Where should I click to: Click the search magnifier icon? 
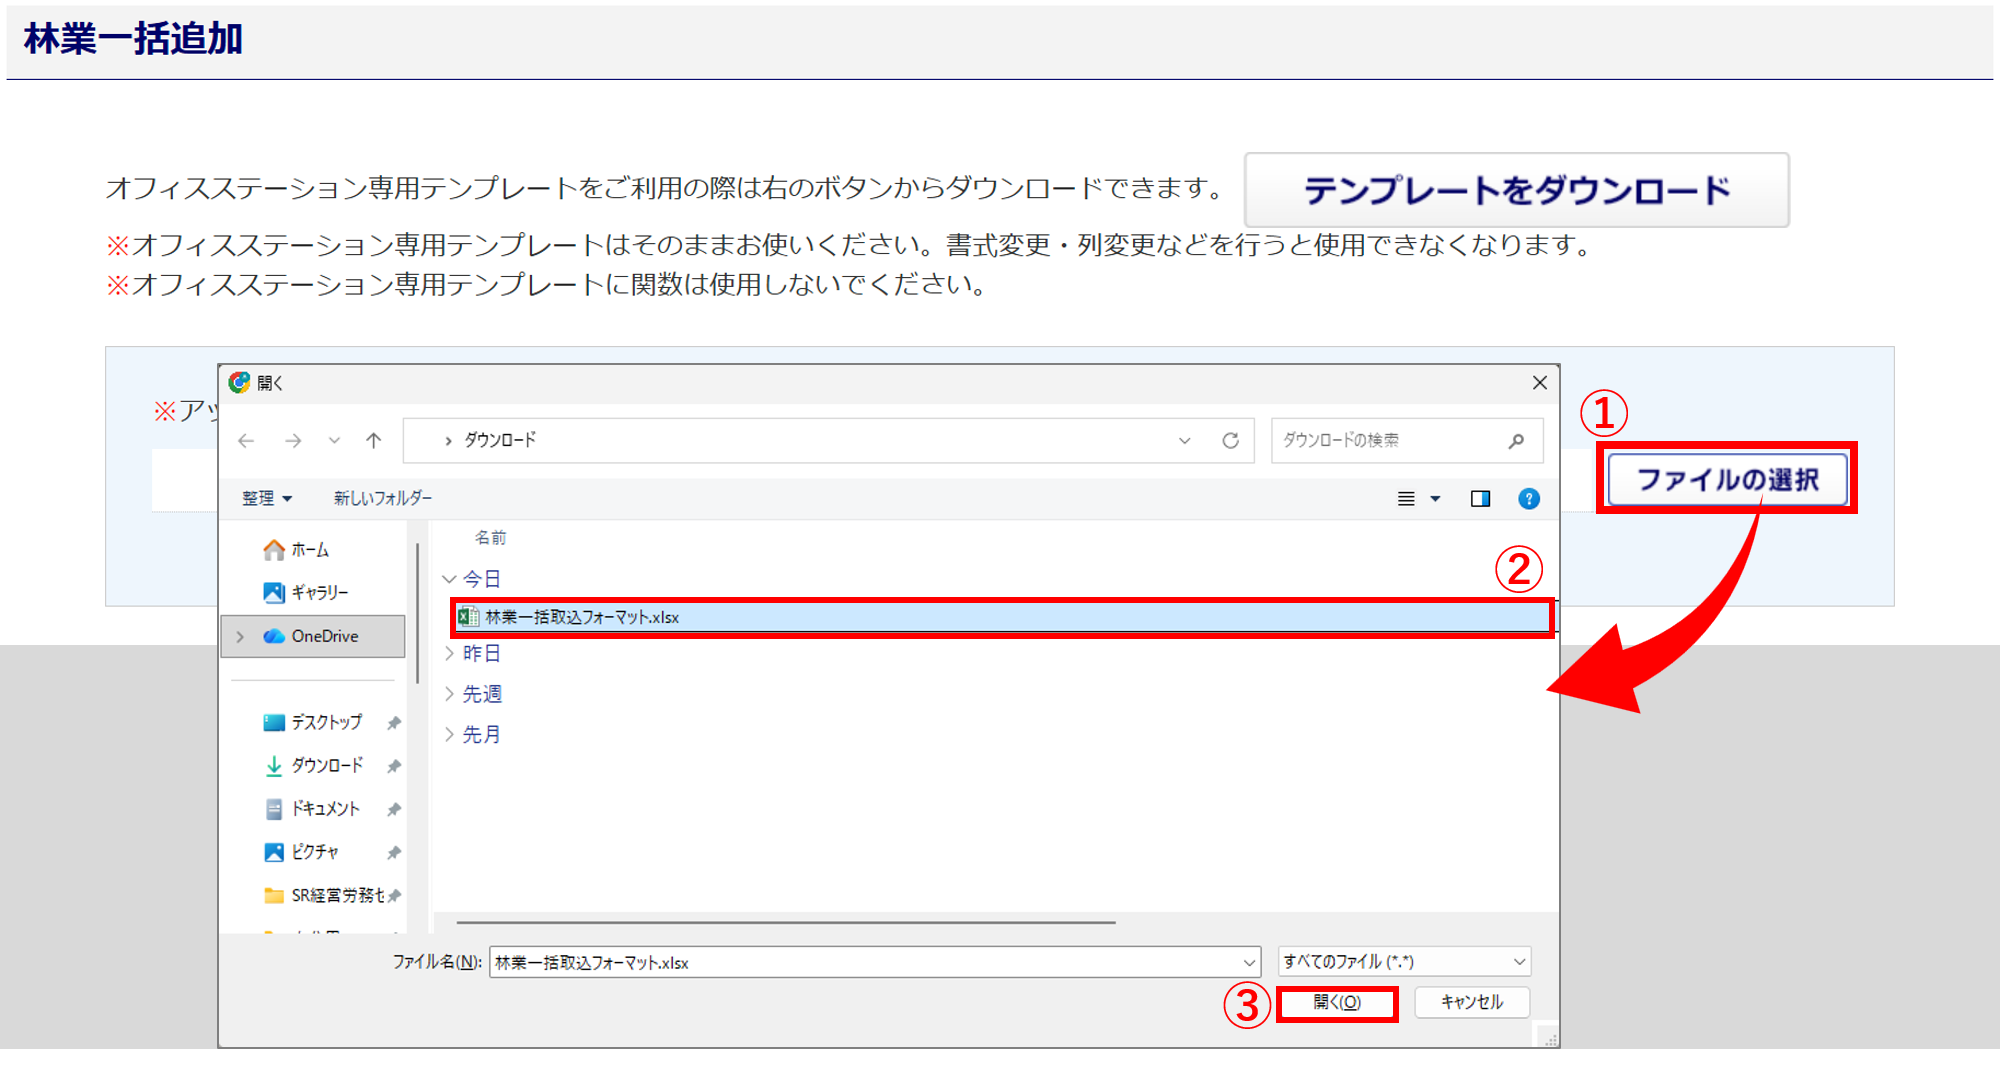click(x=1516, y=441)
